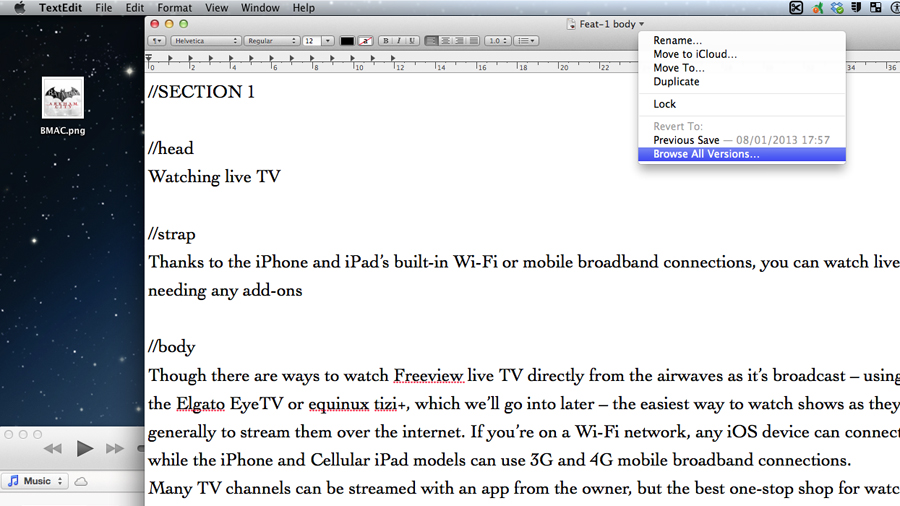
Task: Click the iTunes volume slider
Action: [141, 449]
